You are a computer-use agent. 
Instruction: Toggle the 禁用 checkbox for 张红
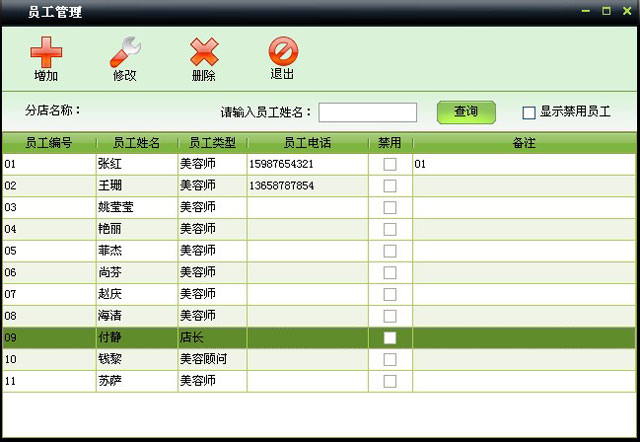tap(390, 164)
